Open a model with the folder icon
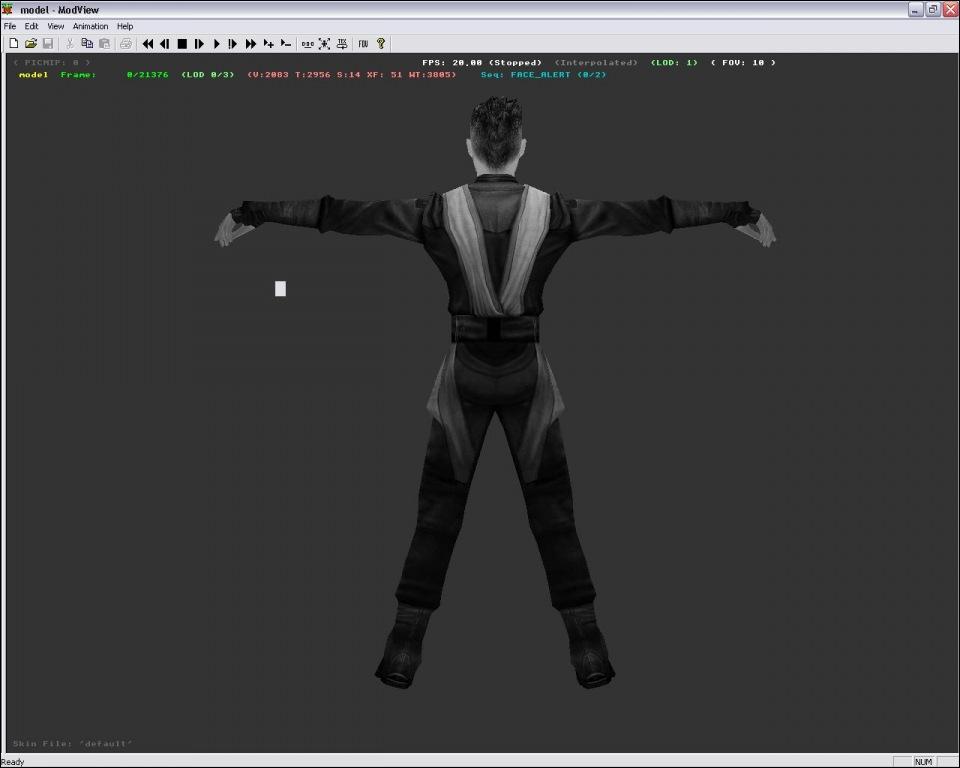This screenshot has height=768, width=960. coord(31,44)
